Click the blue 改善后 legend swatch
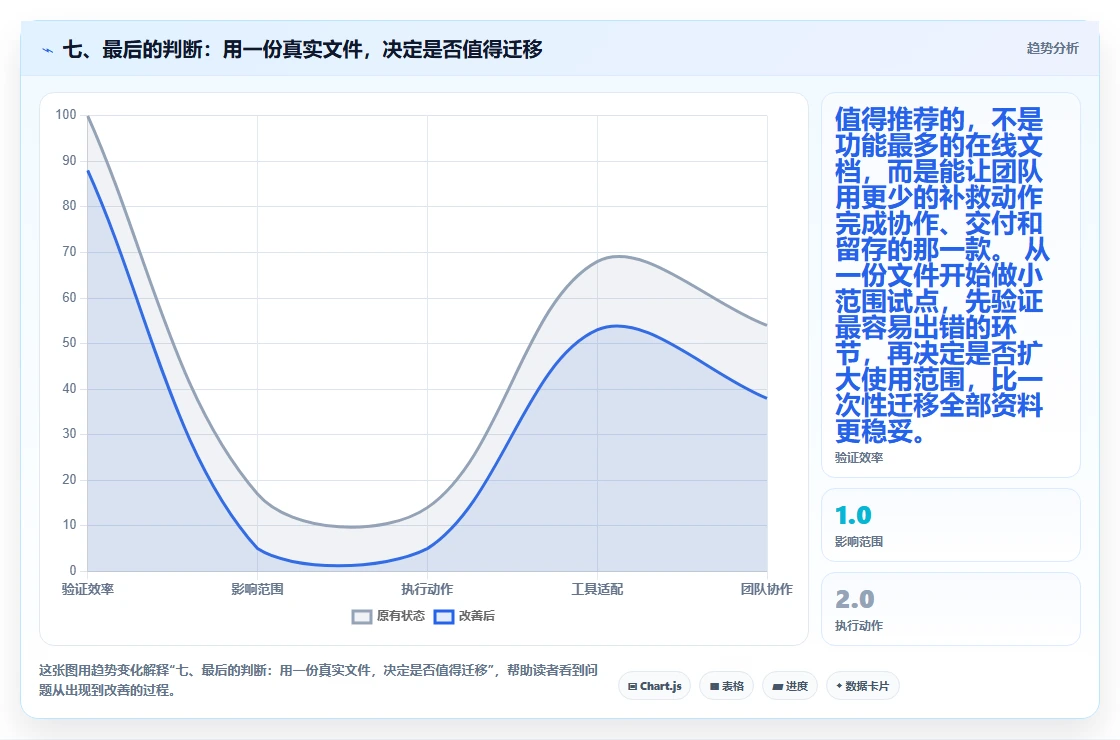The image size is (1120, 740). pos(444,616)
